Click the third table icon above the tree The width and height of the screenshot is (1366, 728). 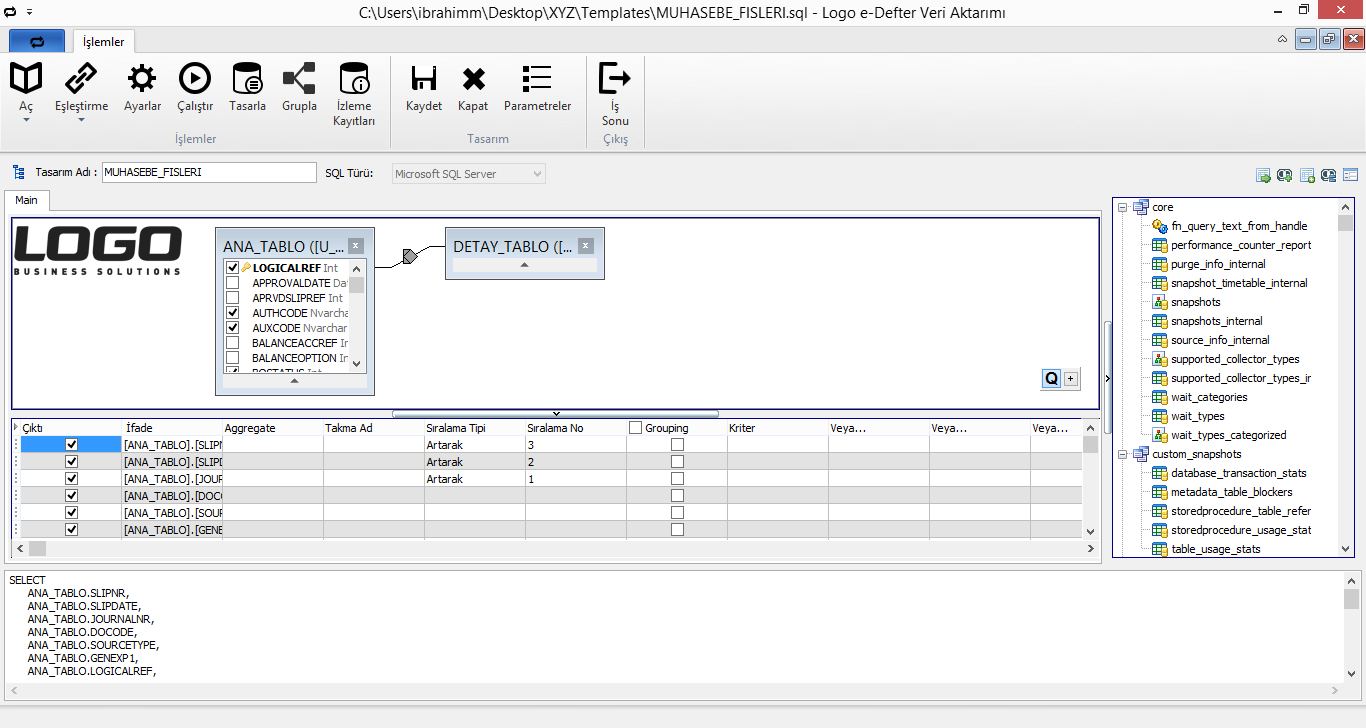click(1307, 175)
